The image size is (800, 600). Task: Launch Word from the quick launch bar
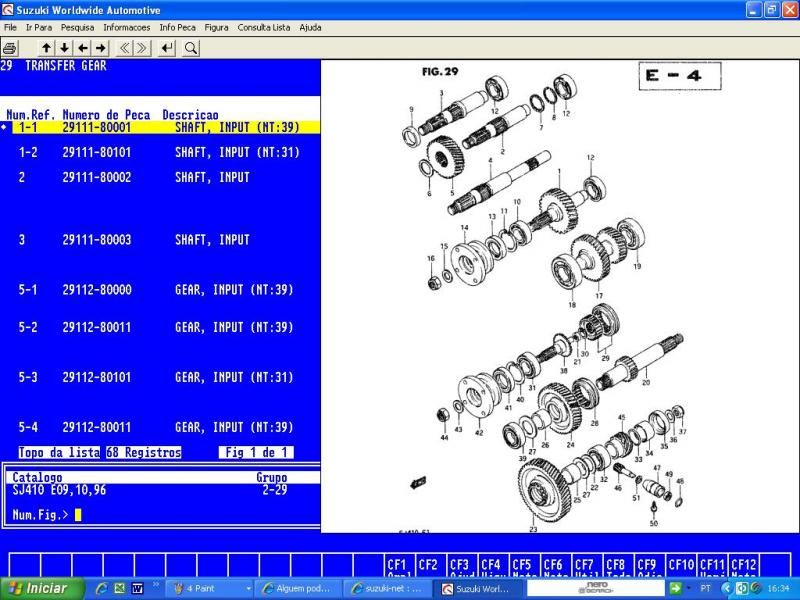[x=137, y=588]
